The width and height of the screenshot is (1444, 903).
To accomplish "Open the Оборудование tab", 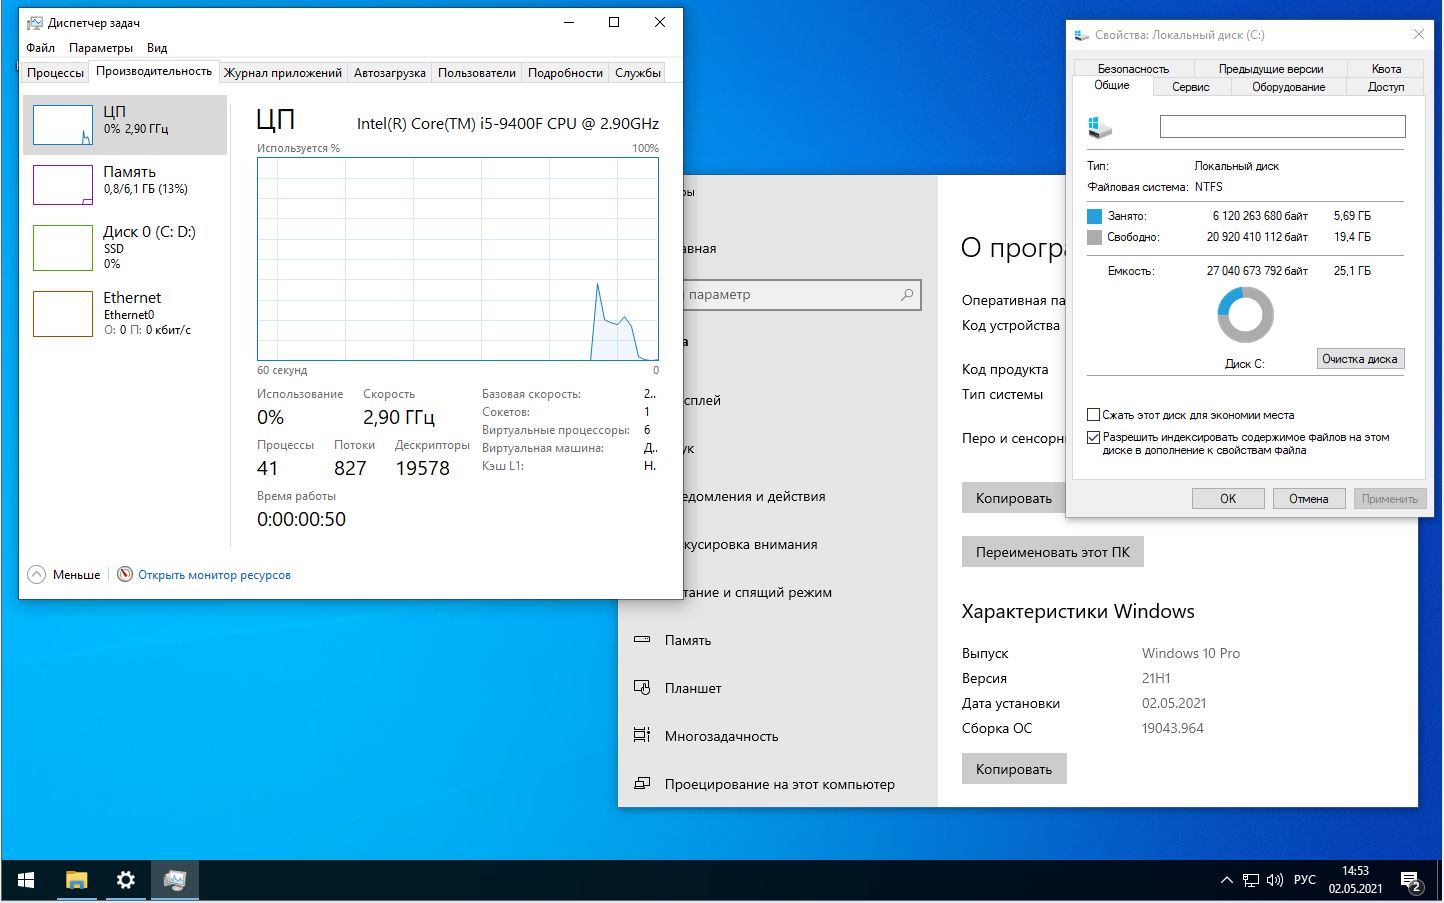I will tap(1288, 87).
